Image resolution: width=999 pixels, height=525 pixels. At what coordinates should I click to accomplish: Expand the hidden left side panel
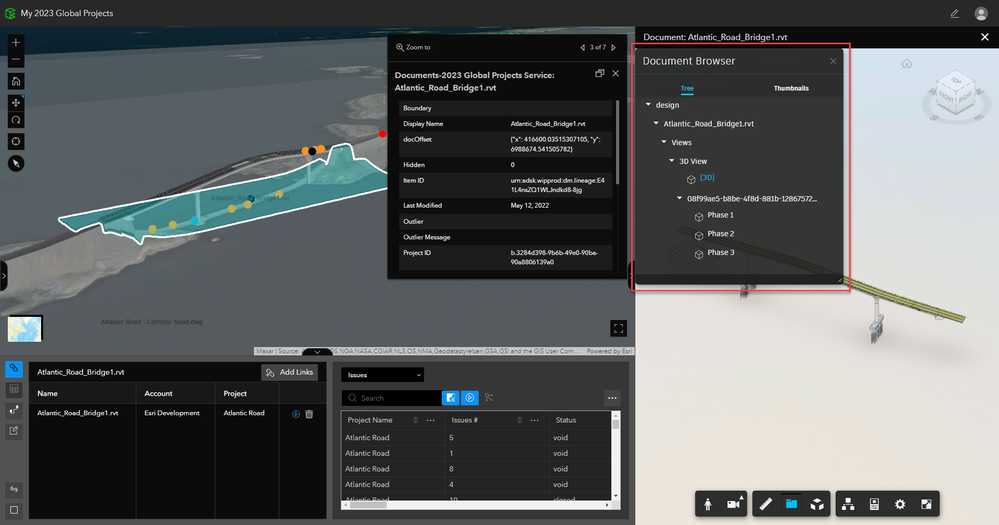(x=3, y=276)
